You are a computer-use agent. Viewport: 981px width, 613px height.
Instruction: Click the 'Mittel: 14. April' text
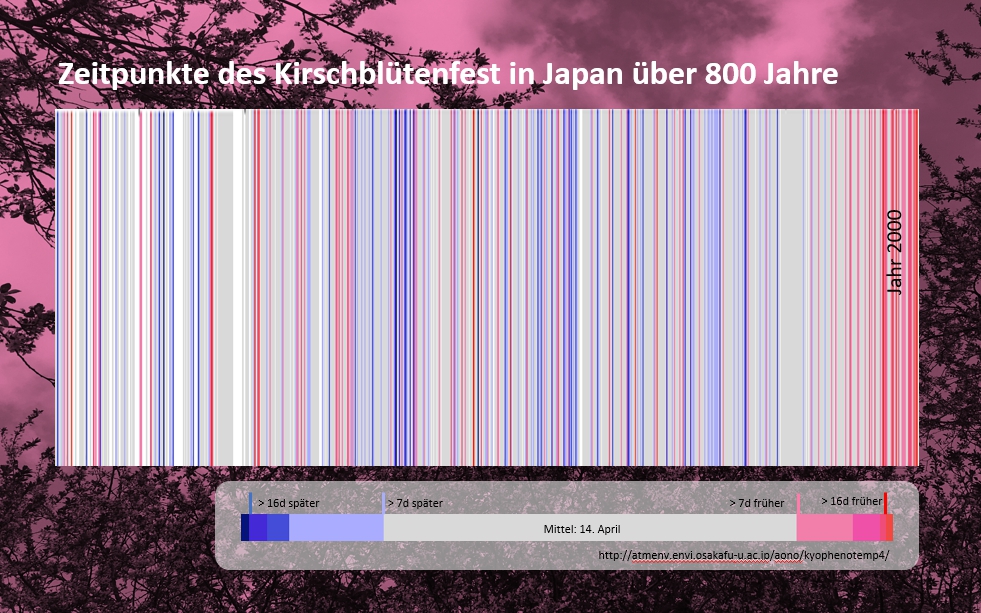coord(582,529)
